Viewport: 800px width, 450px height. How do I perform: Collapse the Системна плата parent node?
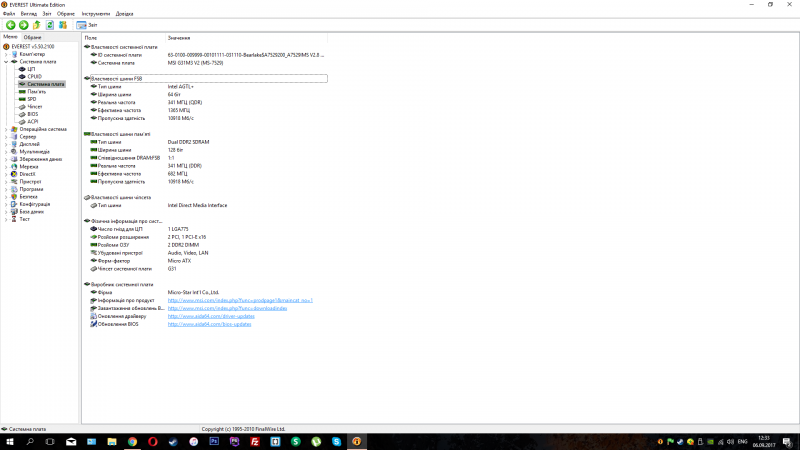coord(6,62)
